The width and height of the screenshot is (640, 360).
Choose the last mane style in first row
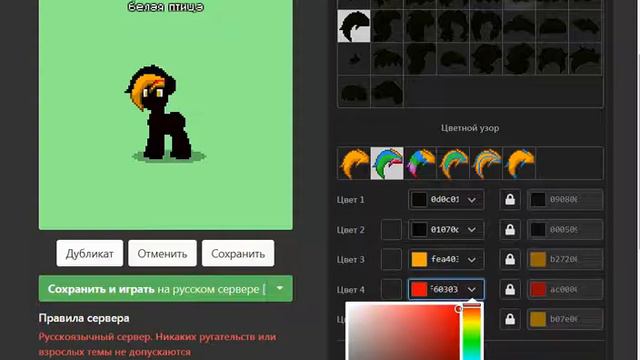(586, 26)
